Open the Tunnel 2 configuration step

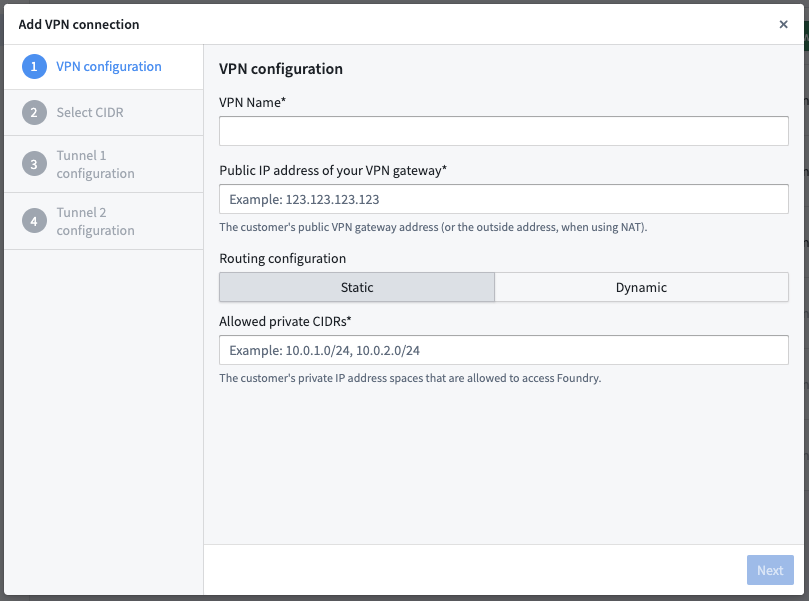click(x=96, y=221)
